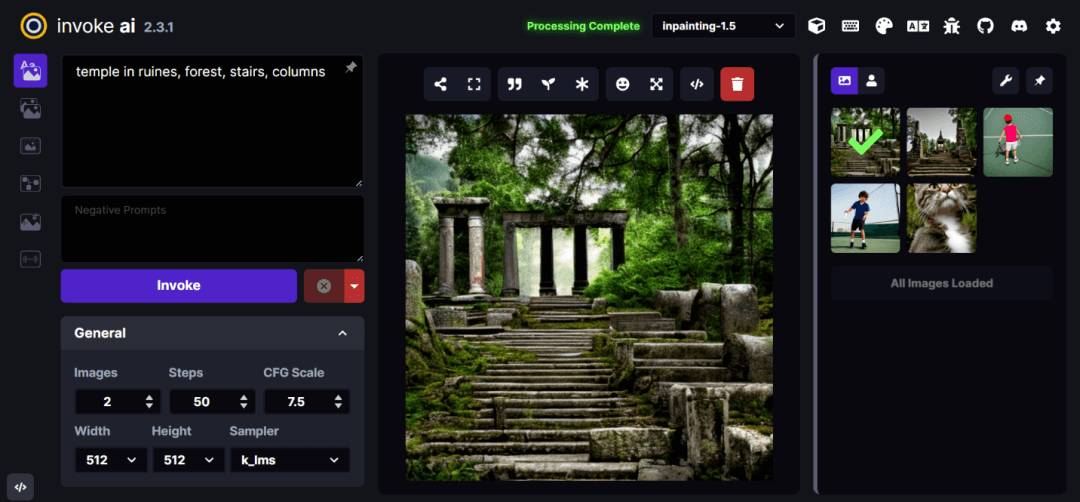Pin the prompt options panel

(x=350, y=68)
